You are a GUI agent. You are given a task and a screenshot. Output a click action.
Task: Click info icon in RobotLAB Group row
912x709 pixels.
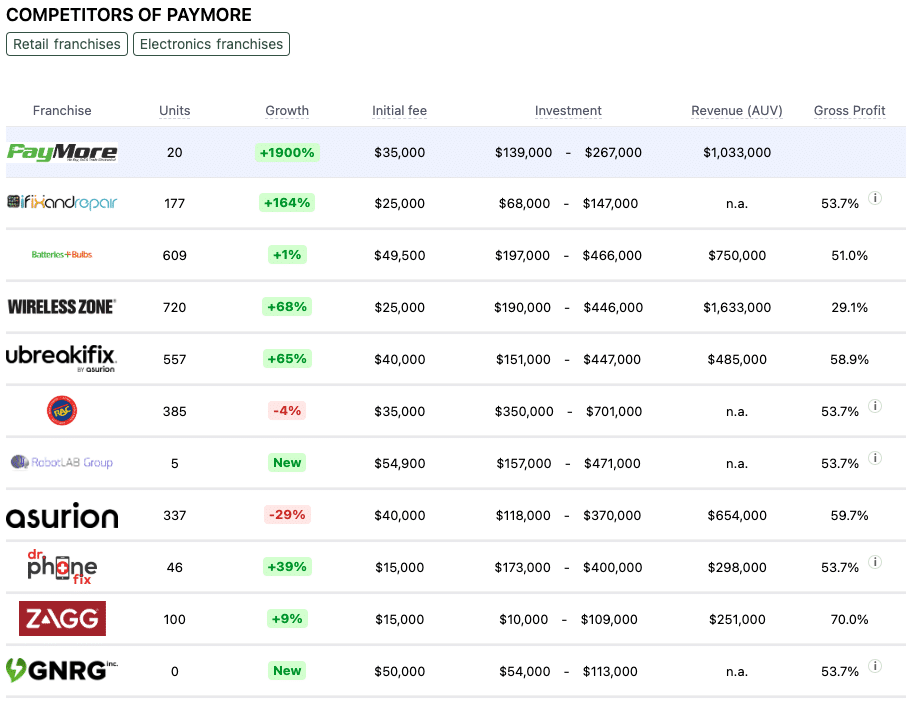click(x=875, y=458)
